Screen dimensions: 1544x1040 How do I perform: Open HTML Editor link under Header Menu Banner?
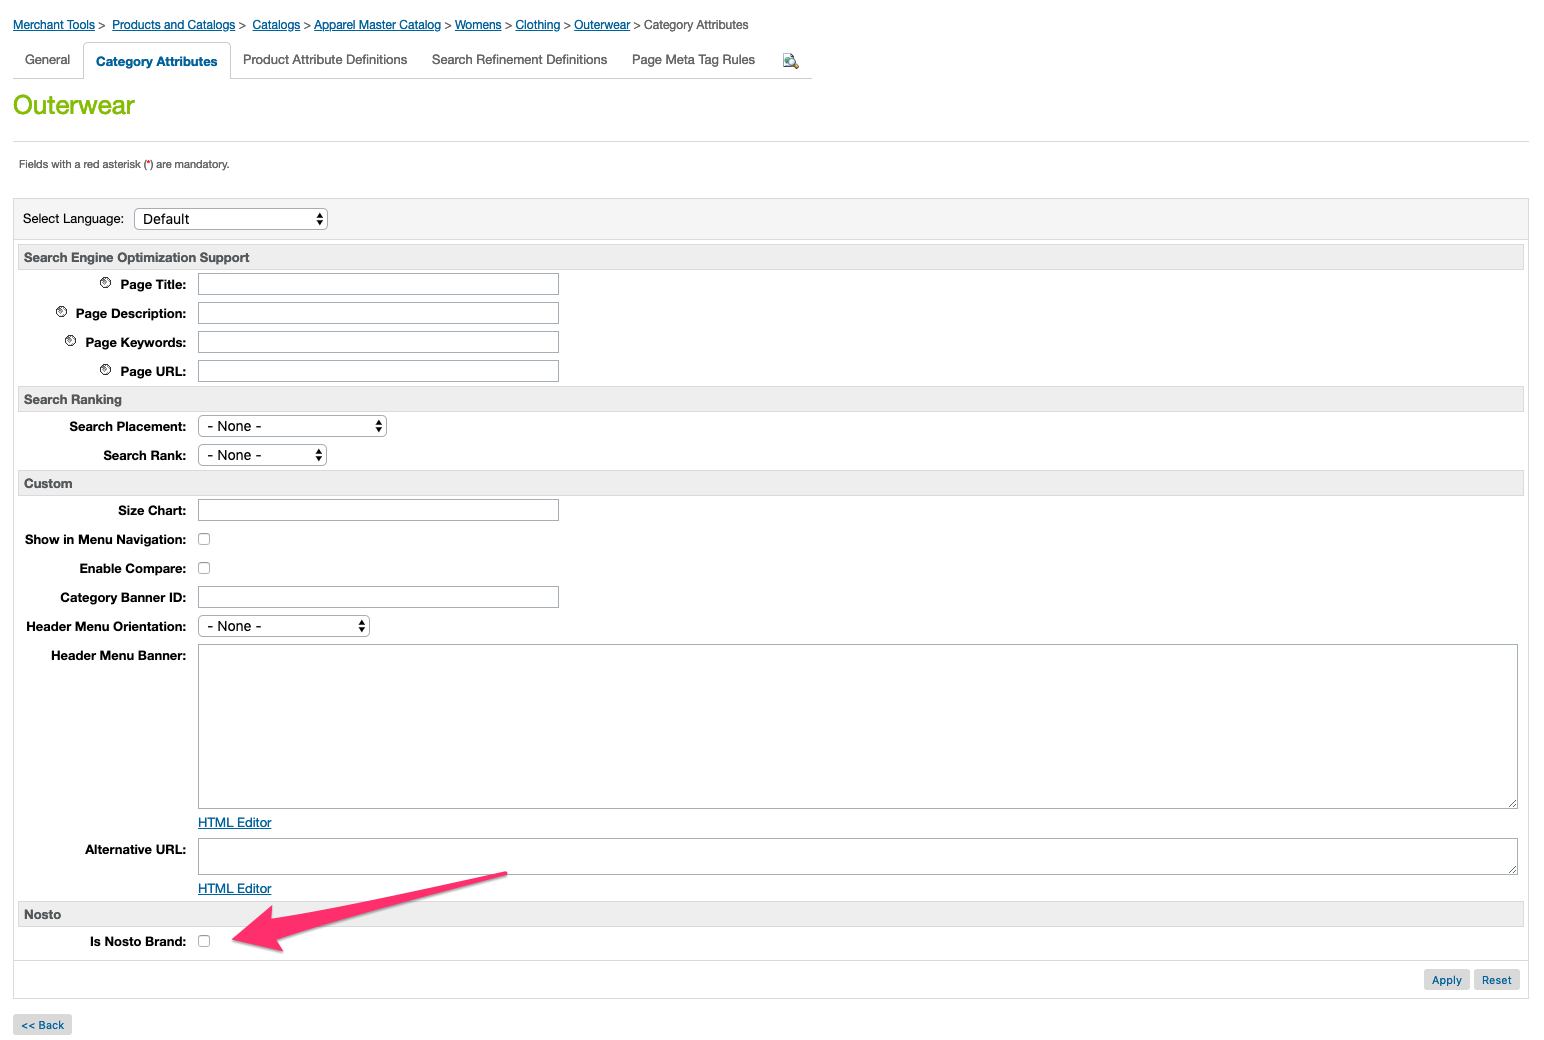[x=235, y=823]
